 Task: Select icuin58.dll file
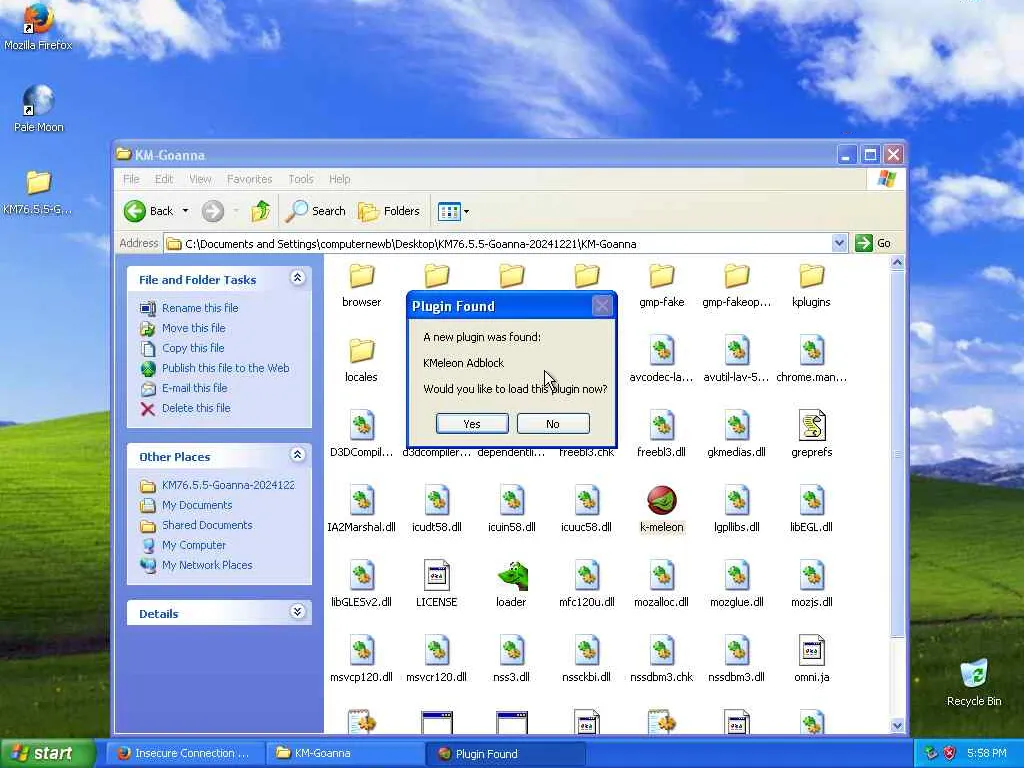click(x=511, y=507)
